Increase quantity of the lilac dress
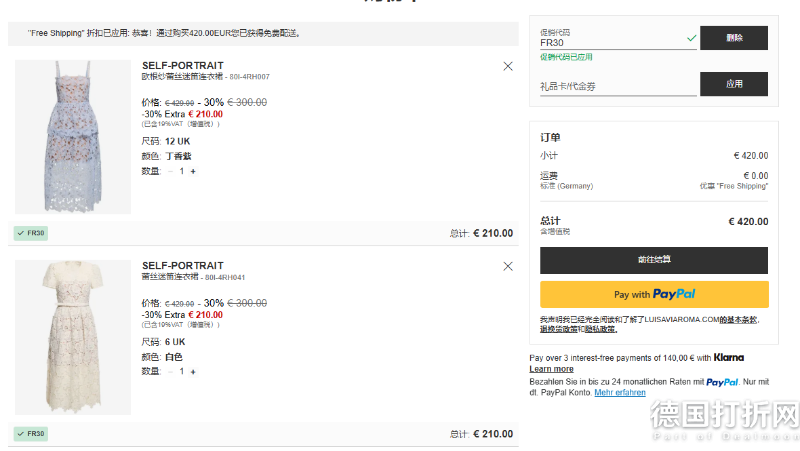800x451 pixels. coord(193,171)
